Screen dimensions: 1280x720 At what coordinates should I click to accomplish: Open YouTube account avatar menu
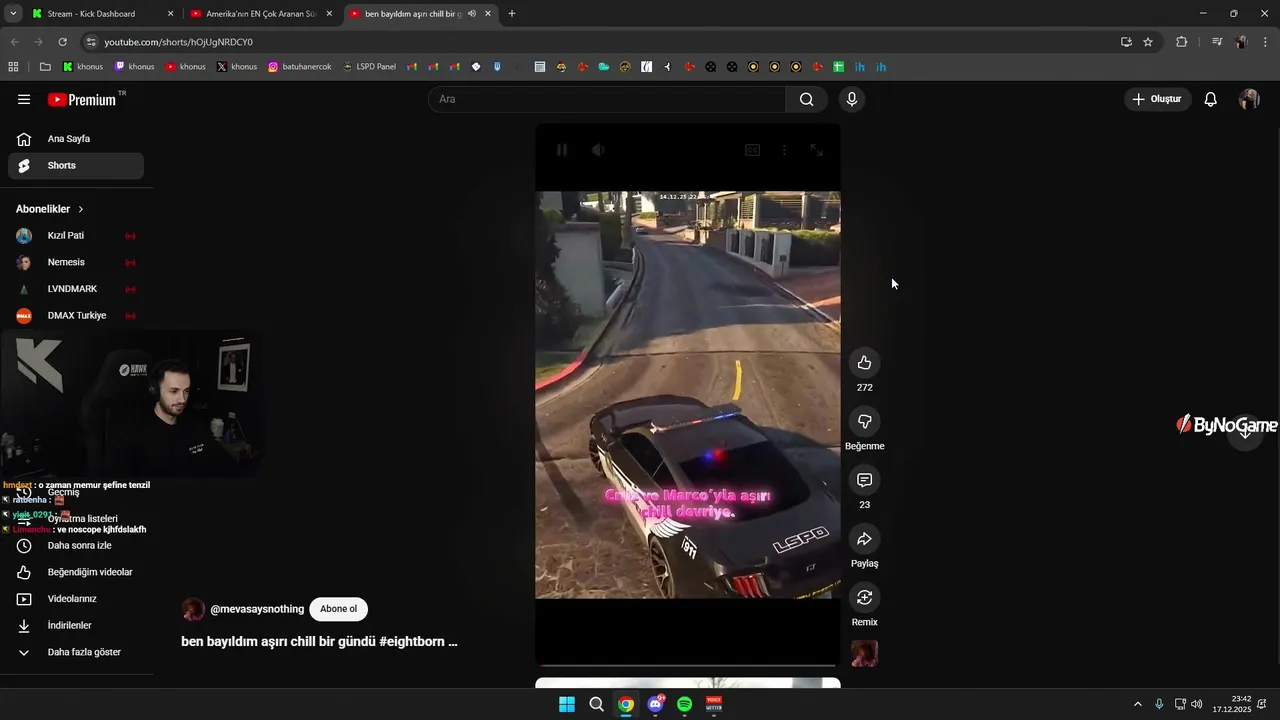pyautogui.click(x=1249, y=99)
